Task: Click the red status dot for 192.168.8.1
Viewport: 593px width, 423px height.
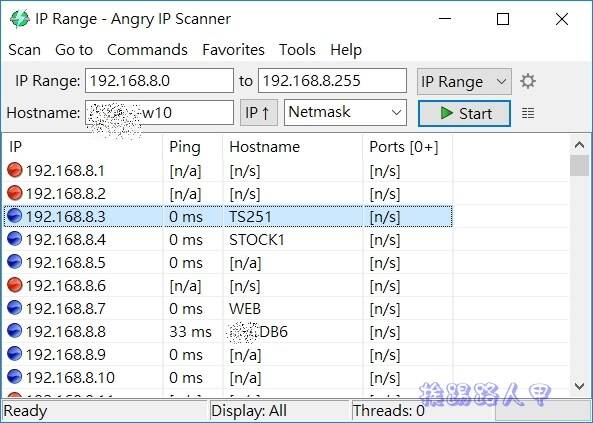Action: (15, 170)
